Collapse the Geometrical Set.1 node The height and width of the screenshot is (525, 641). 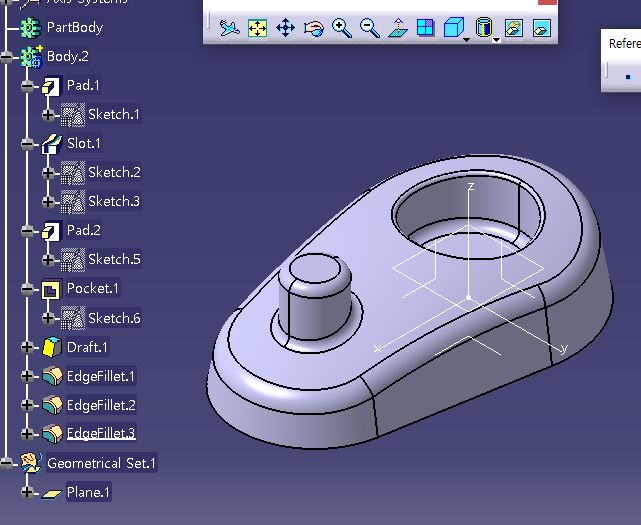(7, 463)
